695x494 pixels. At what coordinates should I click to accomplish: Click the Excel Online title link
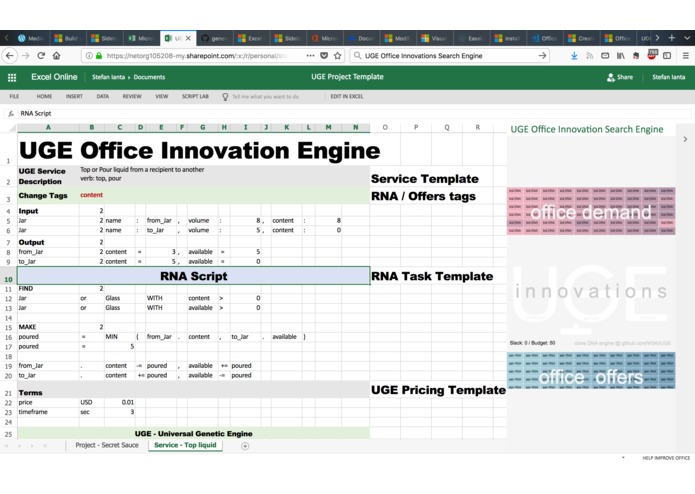[x=54, y=77]
